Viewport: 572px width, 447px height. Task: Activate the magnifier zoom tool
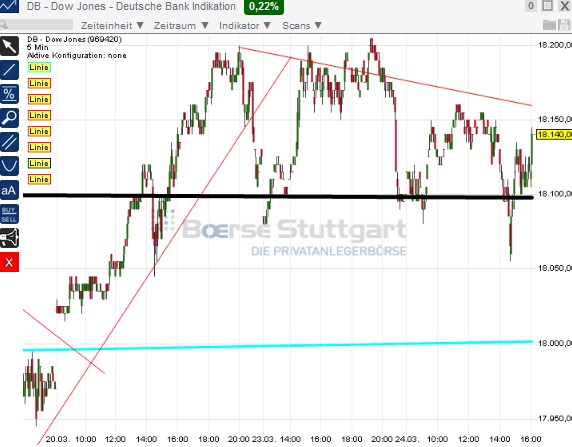[9, 118]
